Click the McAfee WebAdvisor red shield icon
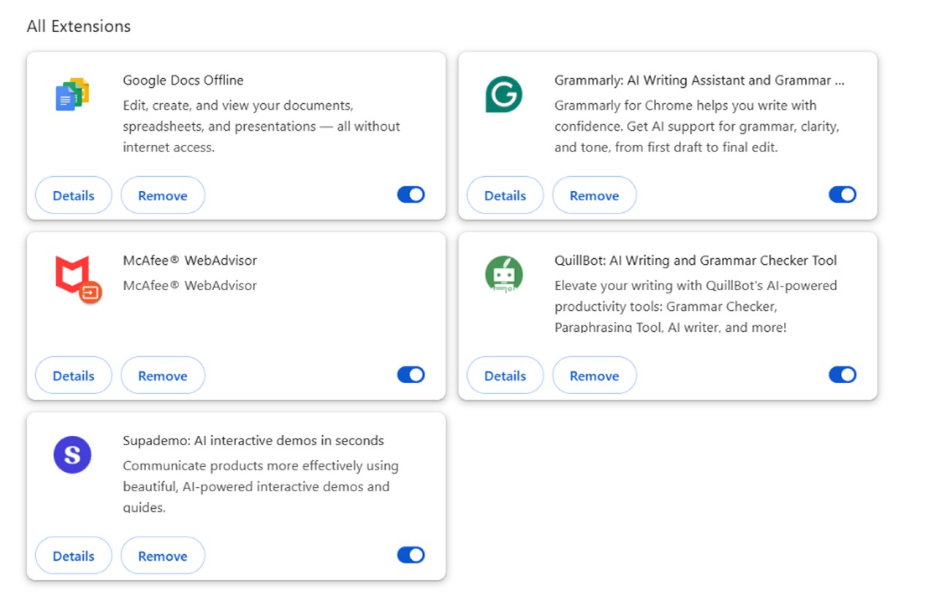The image size is (936, 601). tap(75, 277)
